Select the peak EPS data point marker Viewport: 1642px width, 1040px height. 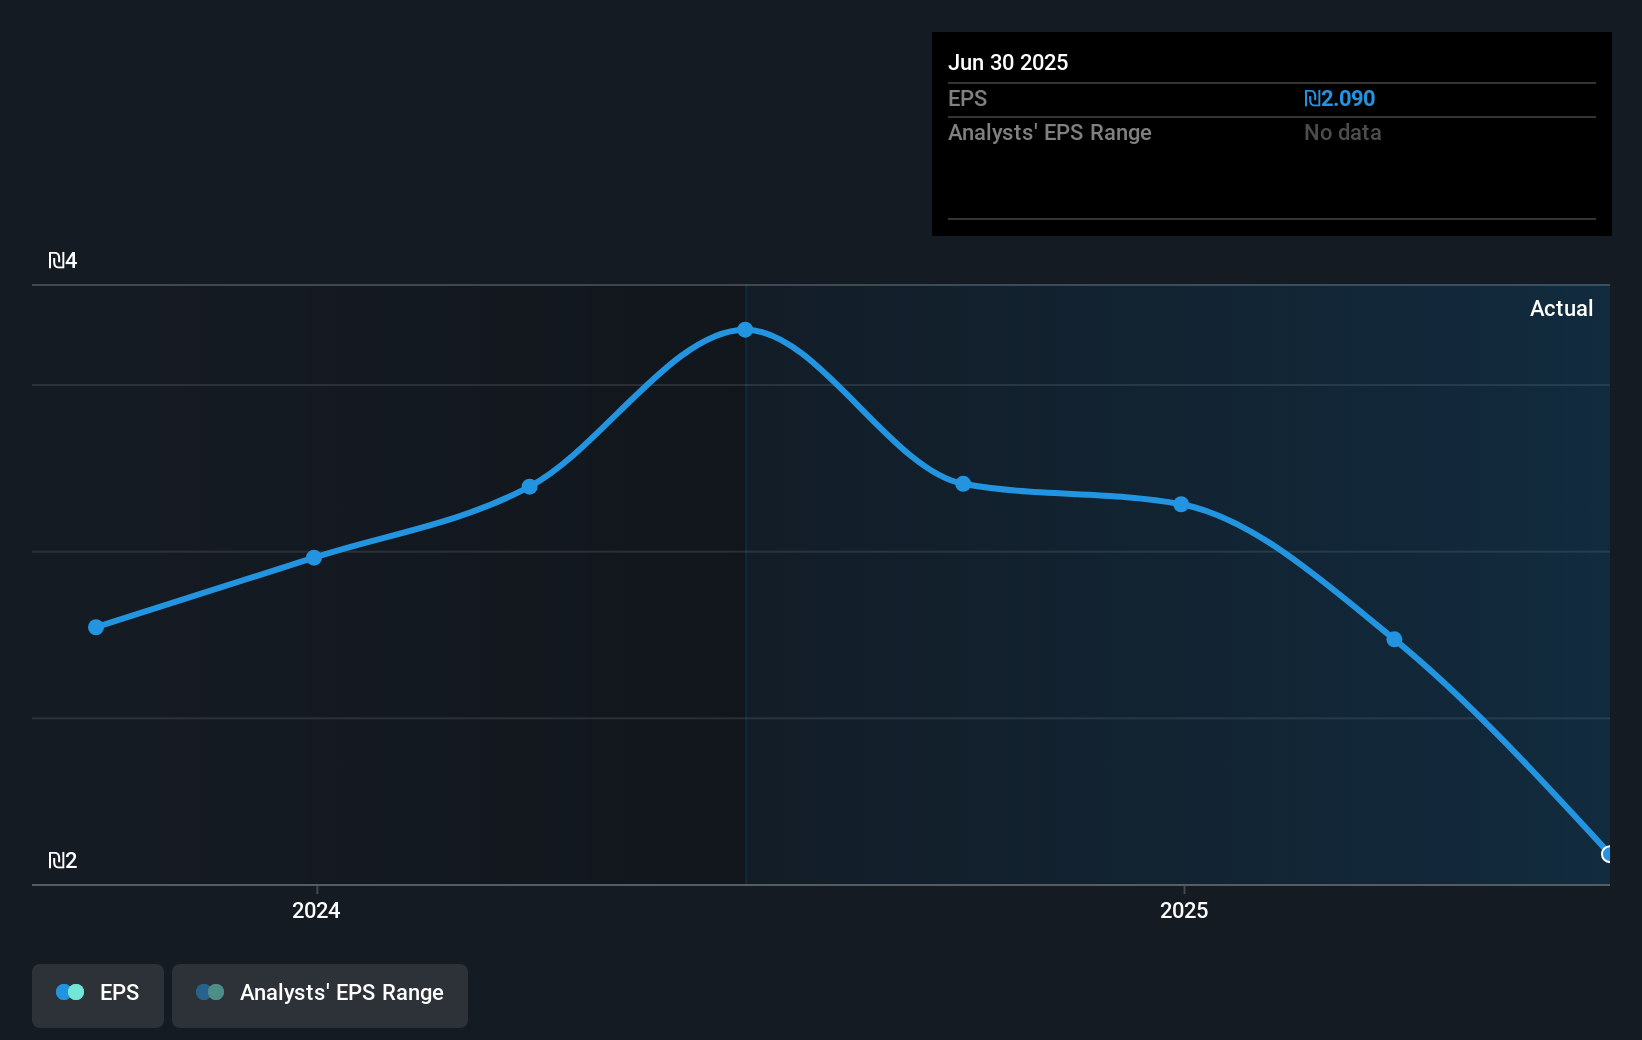[x=745, y=330]
